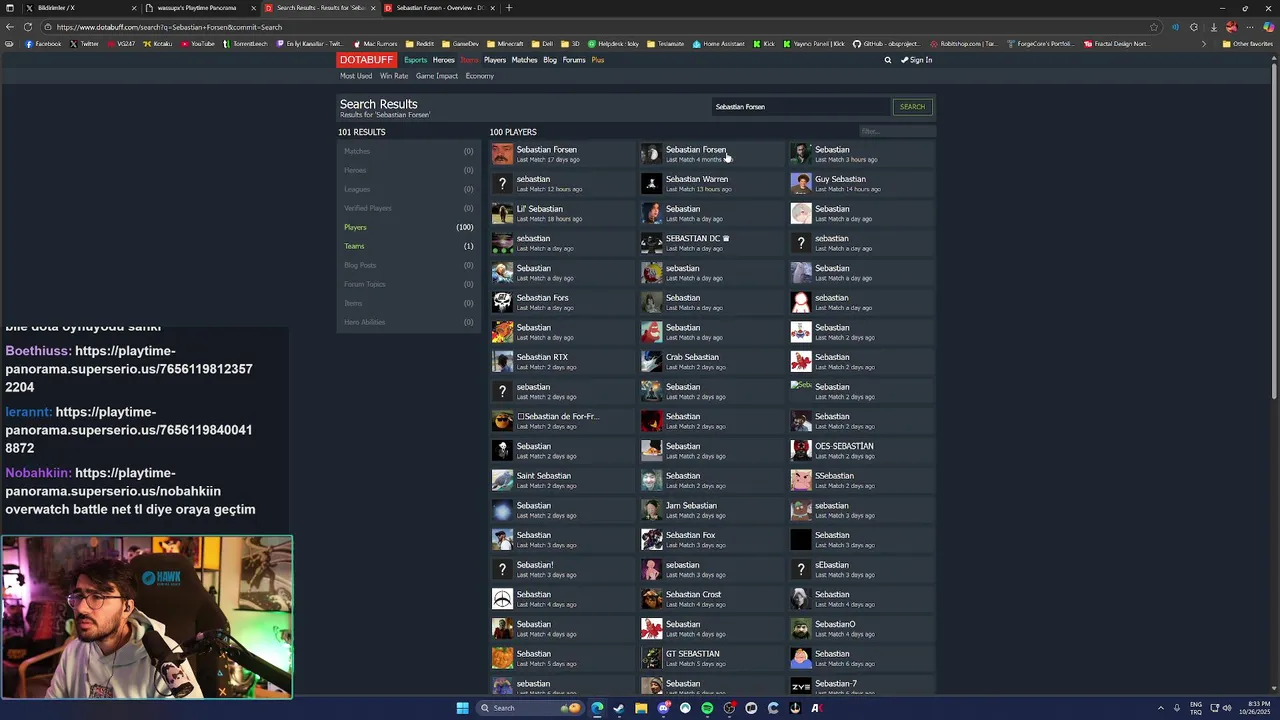The height and width of the screenshot is (720, 1280).
Task: Open the Heroes menu item
Action: (x=444, y=60)
